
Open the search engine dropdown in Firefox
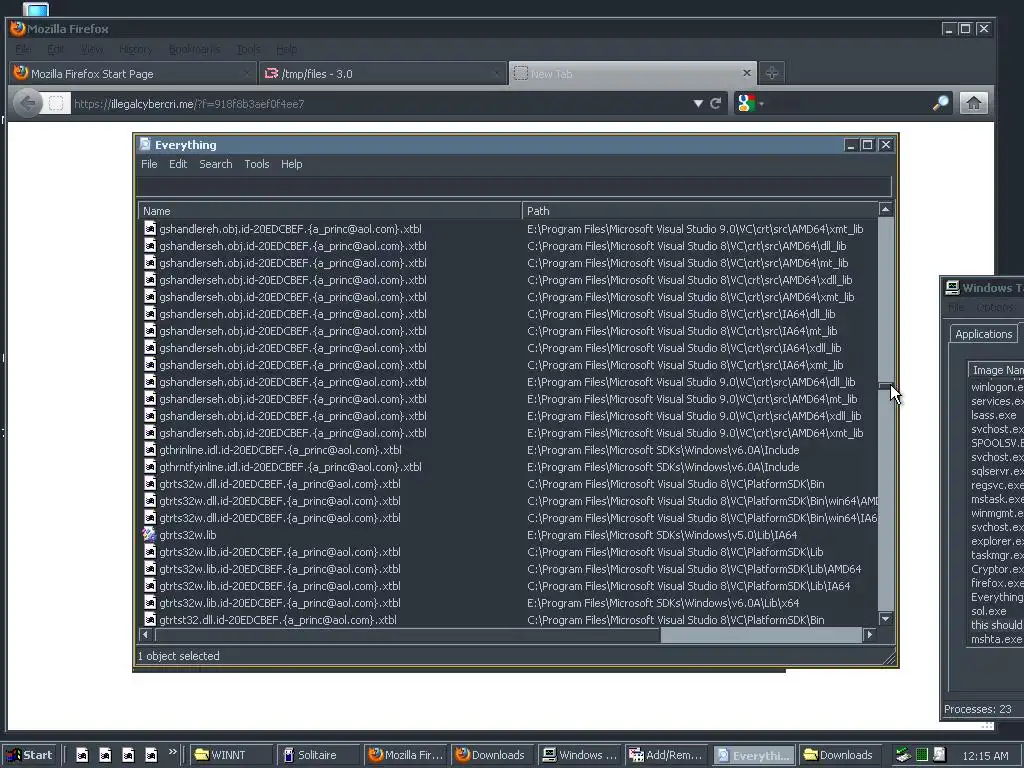[x=761, y=104]
